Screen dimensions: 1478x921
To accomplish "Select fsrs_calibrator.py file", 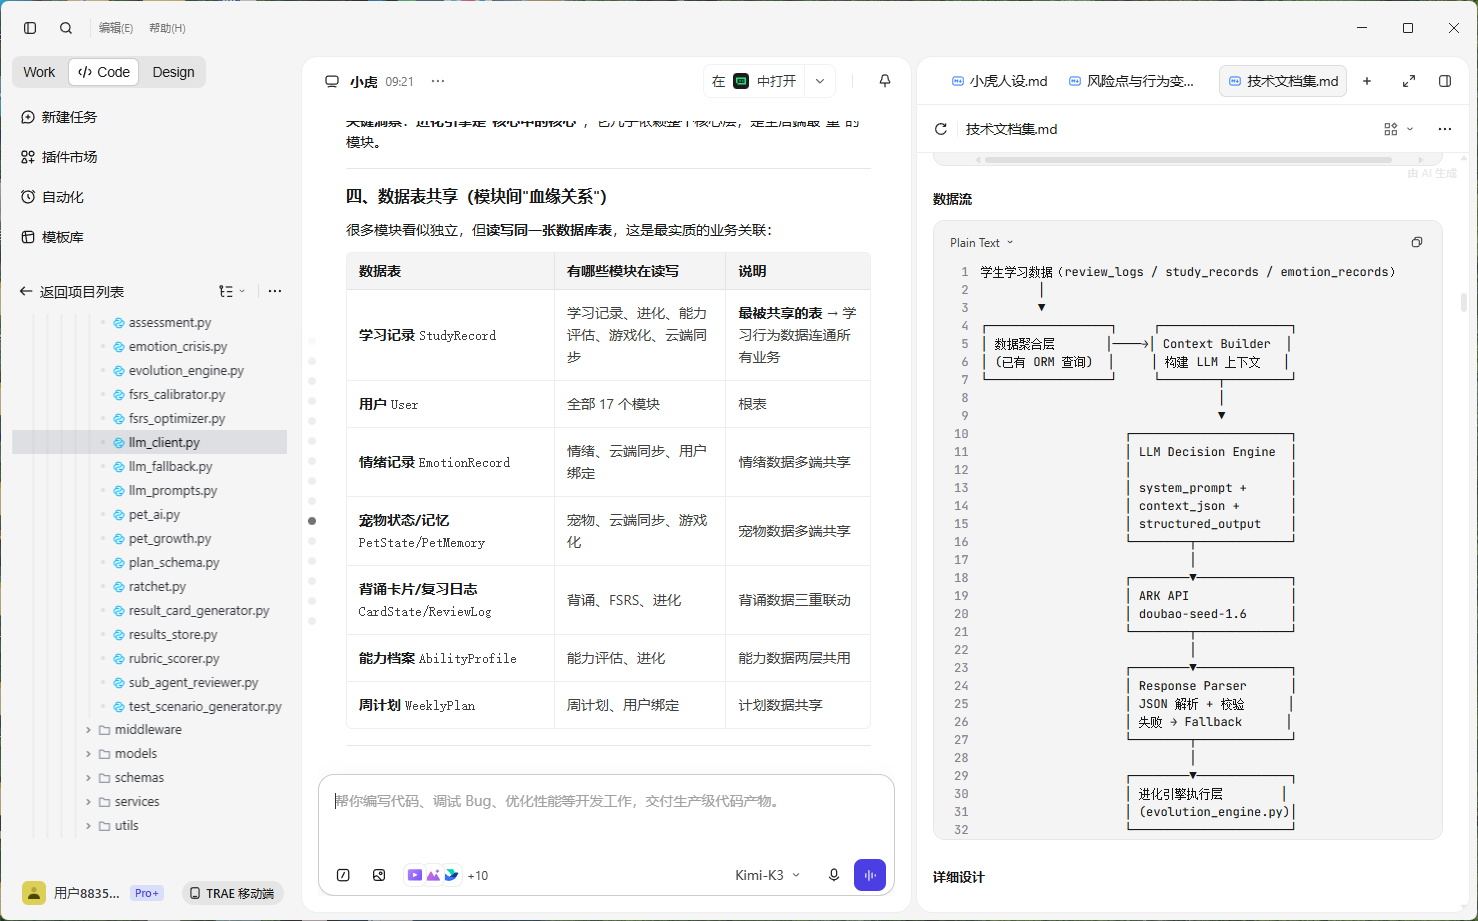I will 169,394.
